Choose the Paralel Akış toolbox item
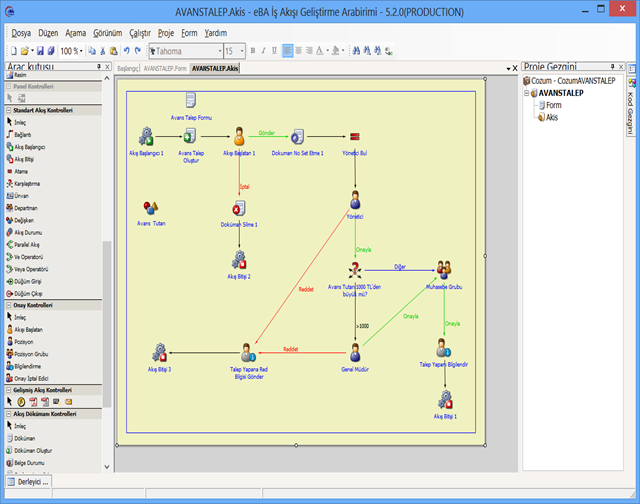The width and height of the screenshot is (640, 504). tap(23, 244)
